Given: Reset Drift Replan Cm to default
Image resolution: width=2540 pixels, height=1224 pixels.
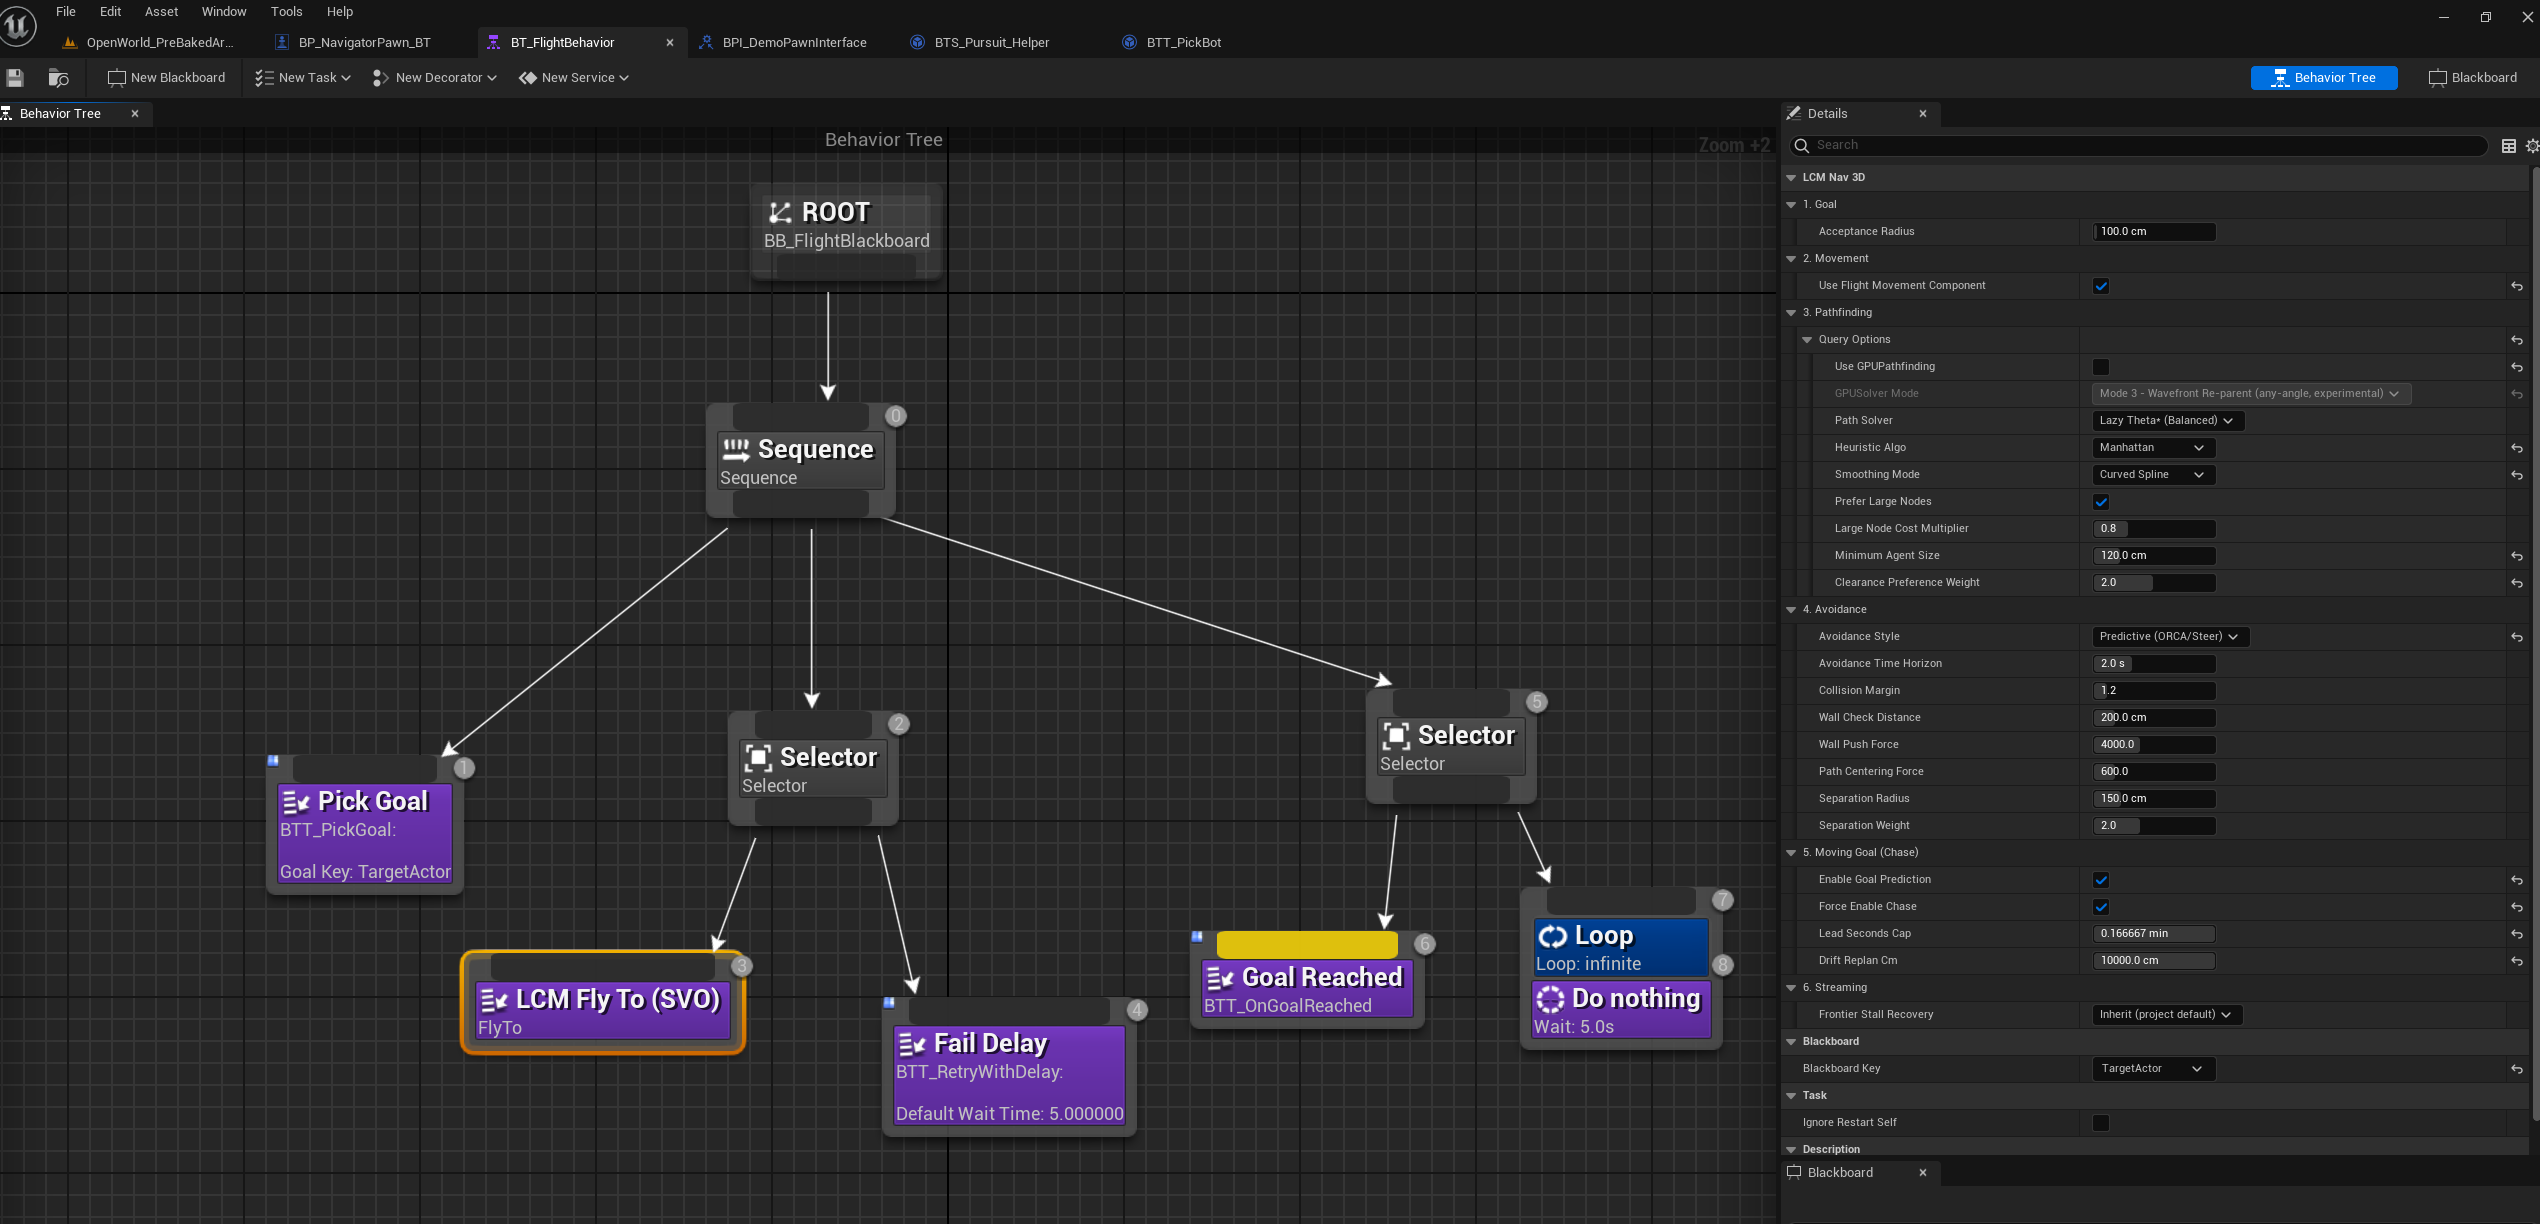Looking at the screenshot, I should coord(2516,961).
